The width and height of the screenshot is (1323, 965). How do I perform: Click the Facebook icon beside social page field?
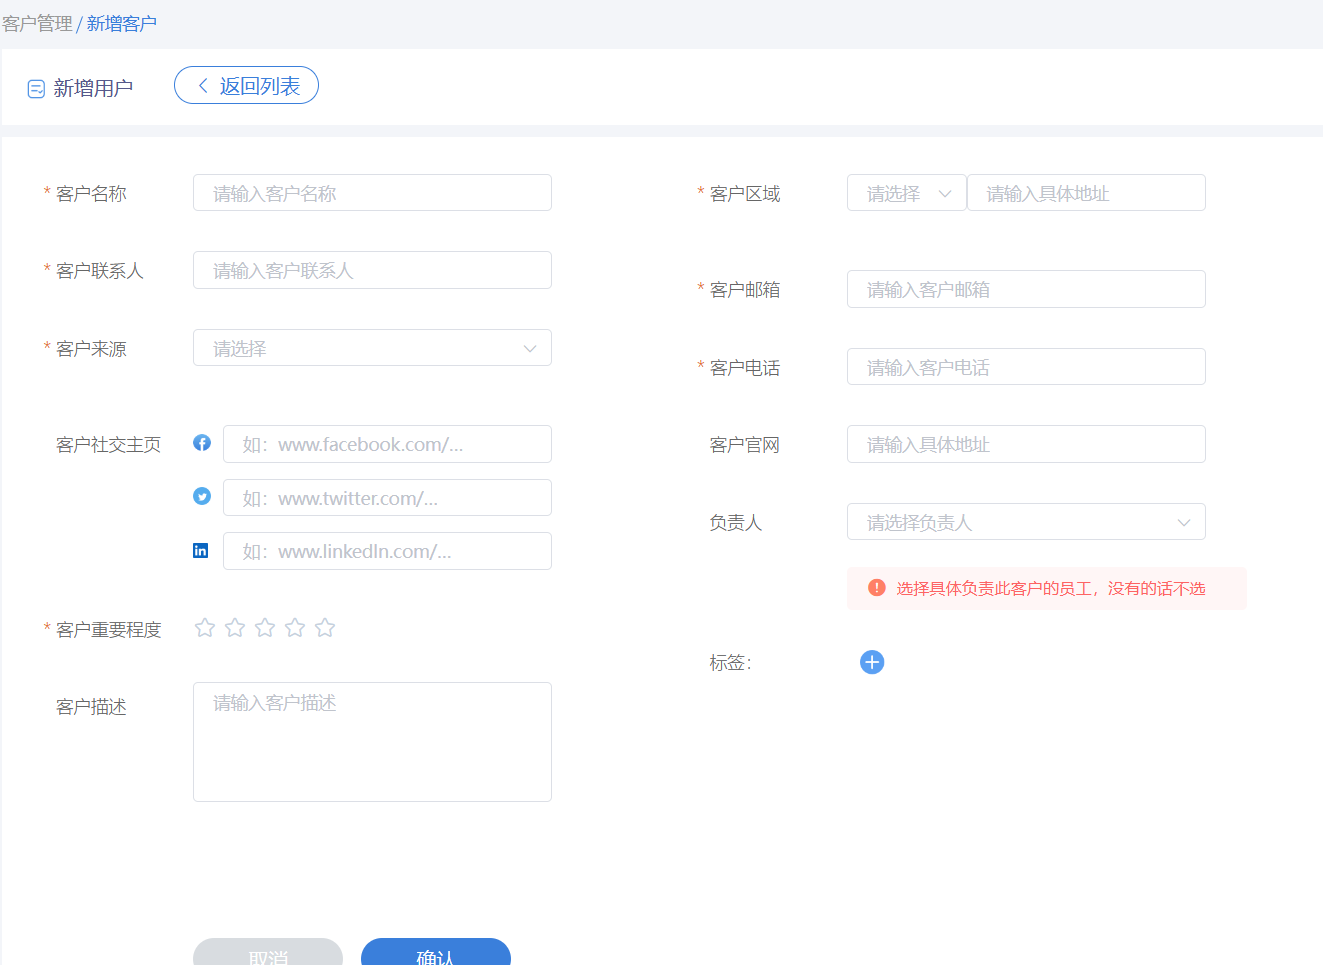pyautogui.click(x=202, y=443)
